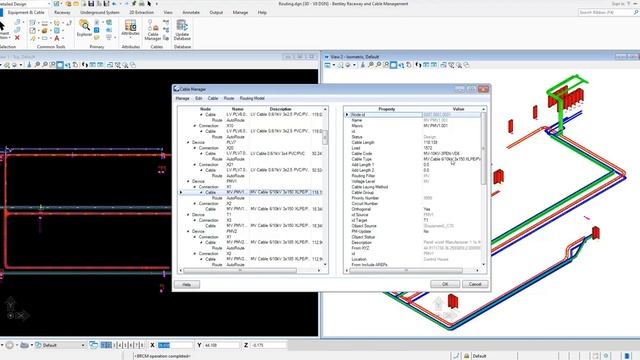Click Help button in Cable Manager
640x360 pixels.
point(187,284)
